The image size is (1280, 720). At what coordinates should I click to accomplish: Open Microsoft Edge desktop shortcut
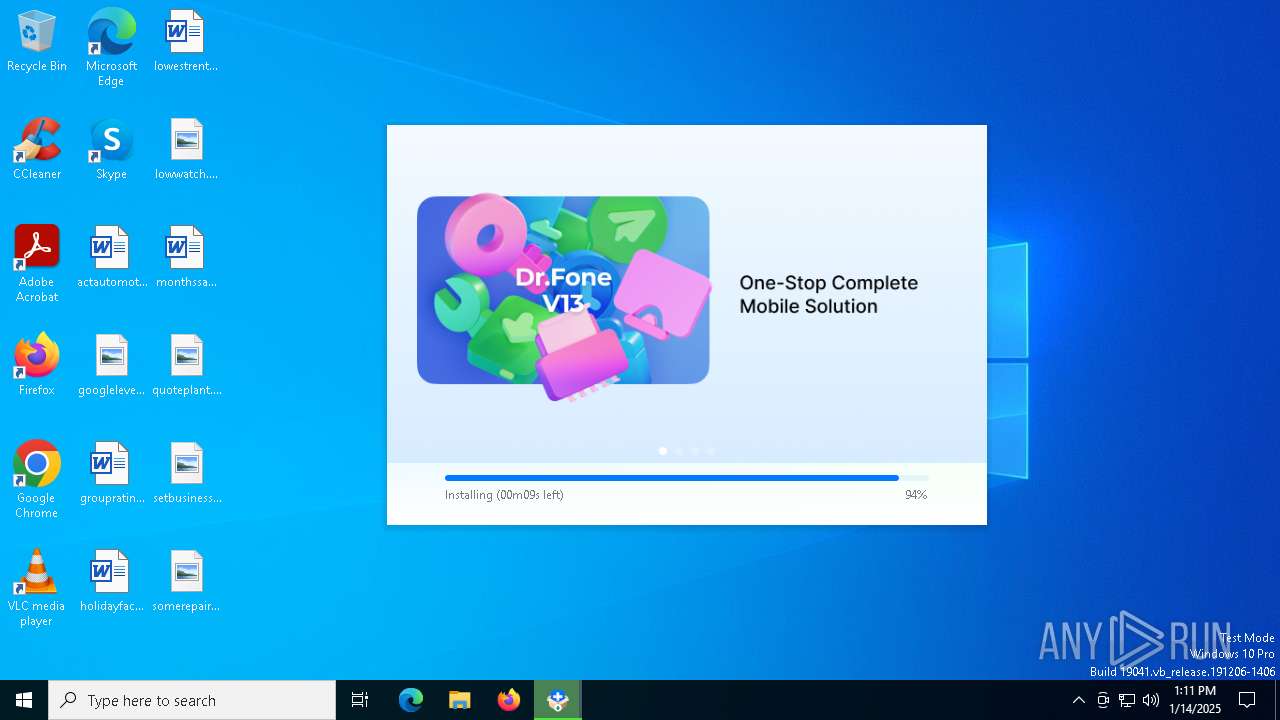coord(111,47)
